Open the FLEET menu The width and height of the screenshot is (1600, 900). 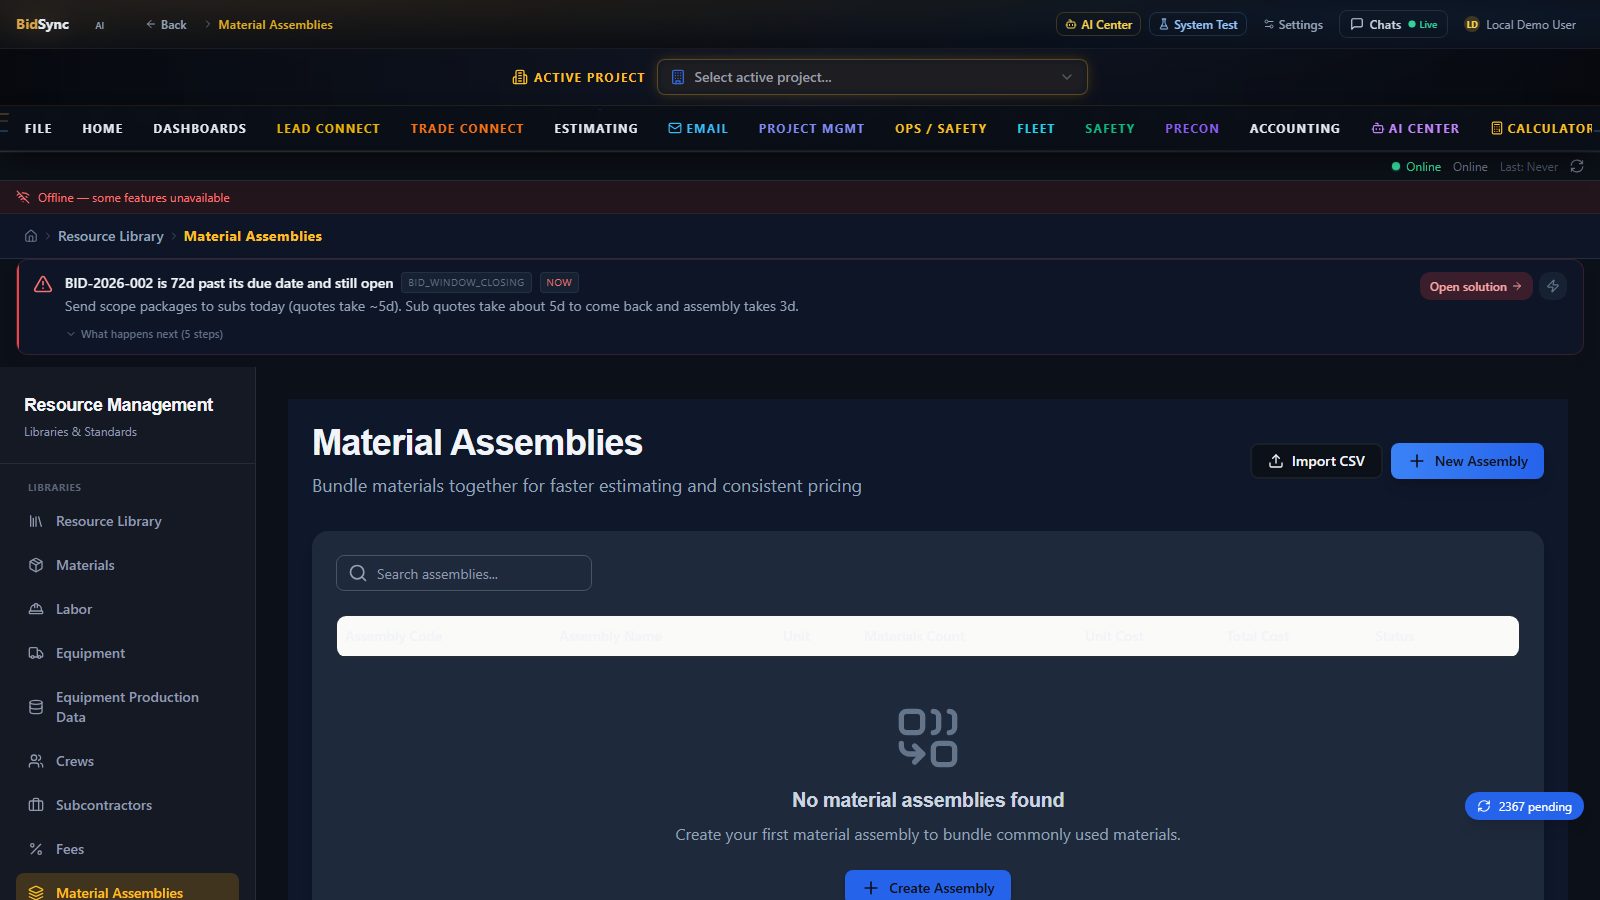(1036, 128)
